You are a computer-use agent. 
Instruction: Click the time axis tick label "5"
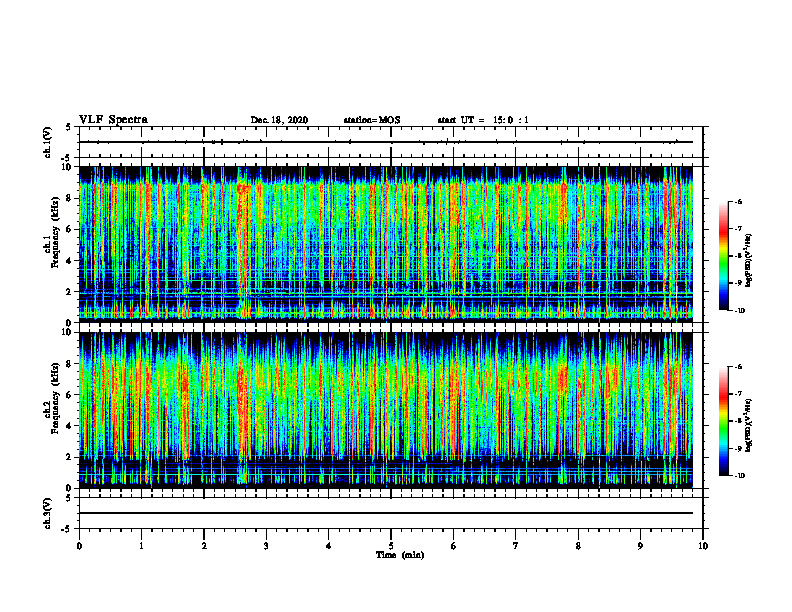pos(391,546)
